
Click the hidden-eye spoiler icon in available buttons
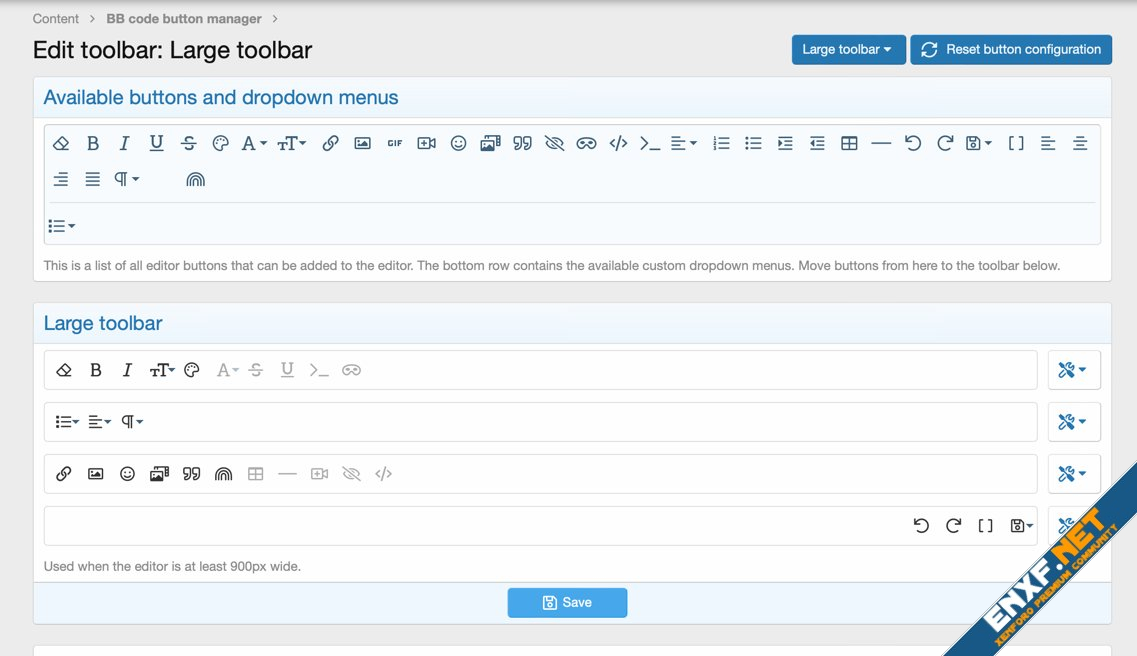click(x=554, y=144)
